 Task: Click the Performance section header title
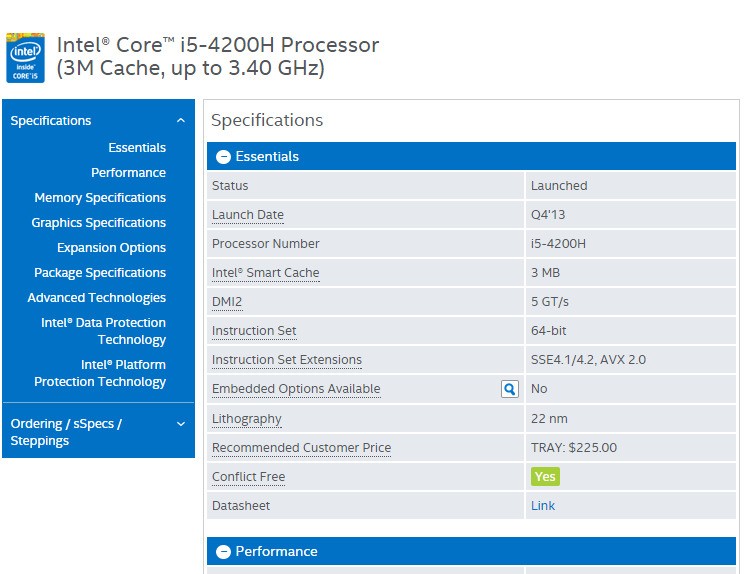[276, 552]
